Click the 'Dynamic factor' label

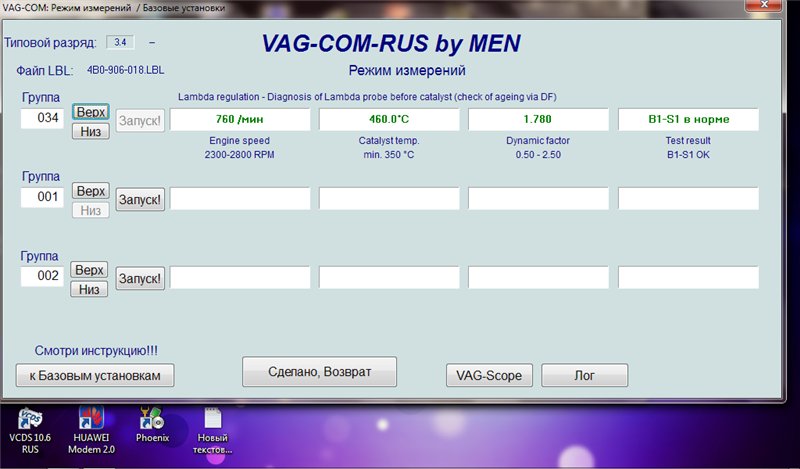(x=538, y=140)
